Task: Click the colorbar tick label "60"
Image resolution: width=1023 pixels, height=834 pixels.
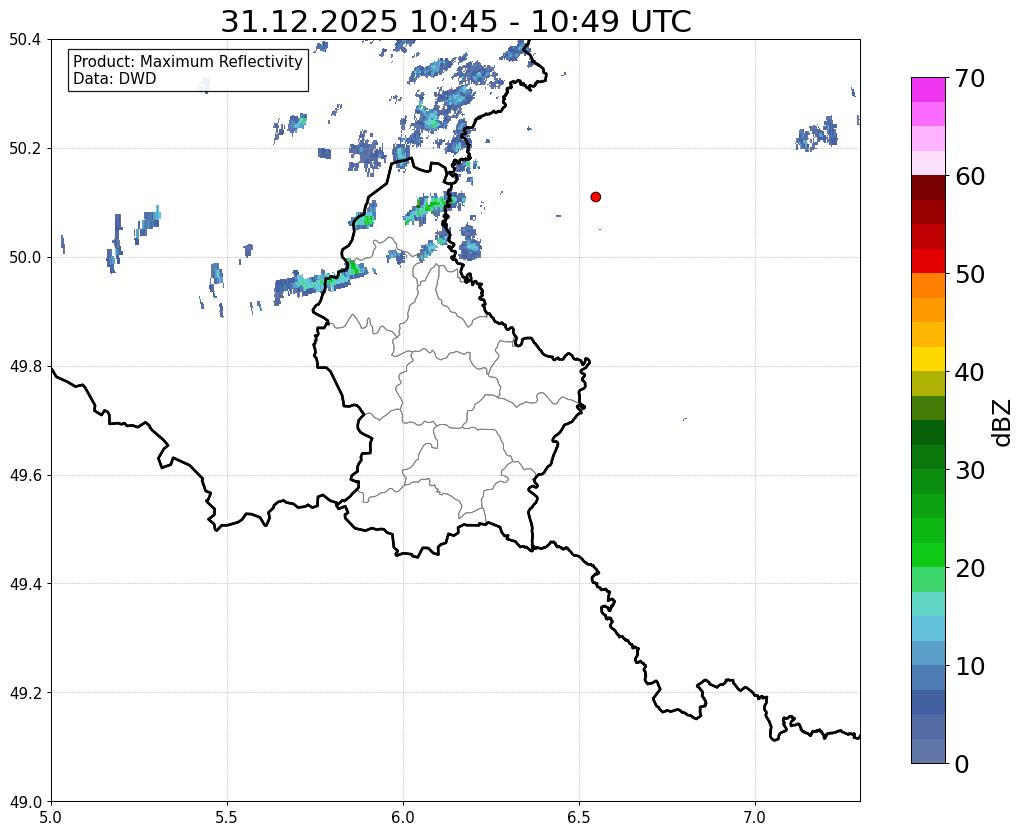Action: tap(970, 176)
